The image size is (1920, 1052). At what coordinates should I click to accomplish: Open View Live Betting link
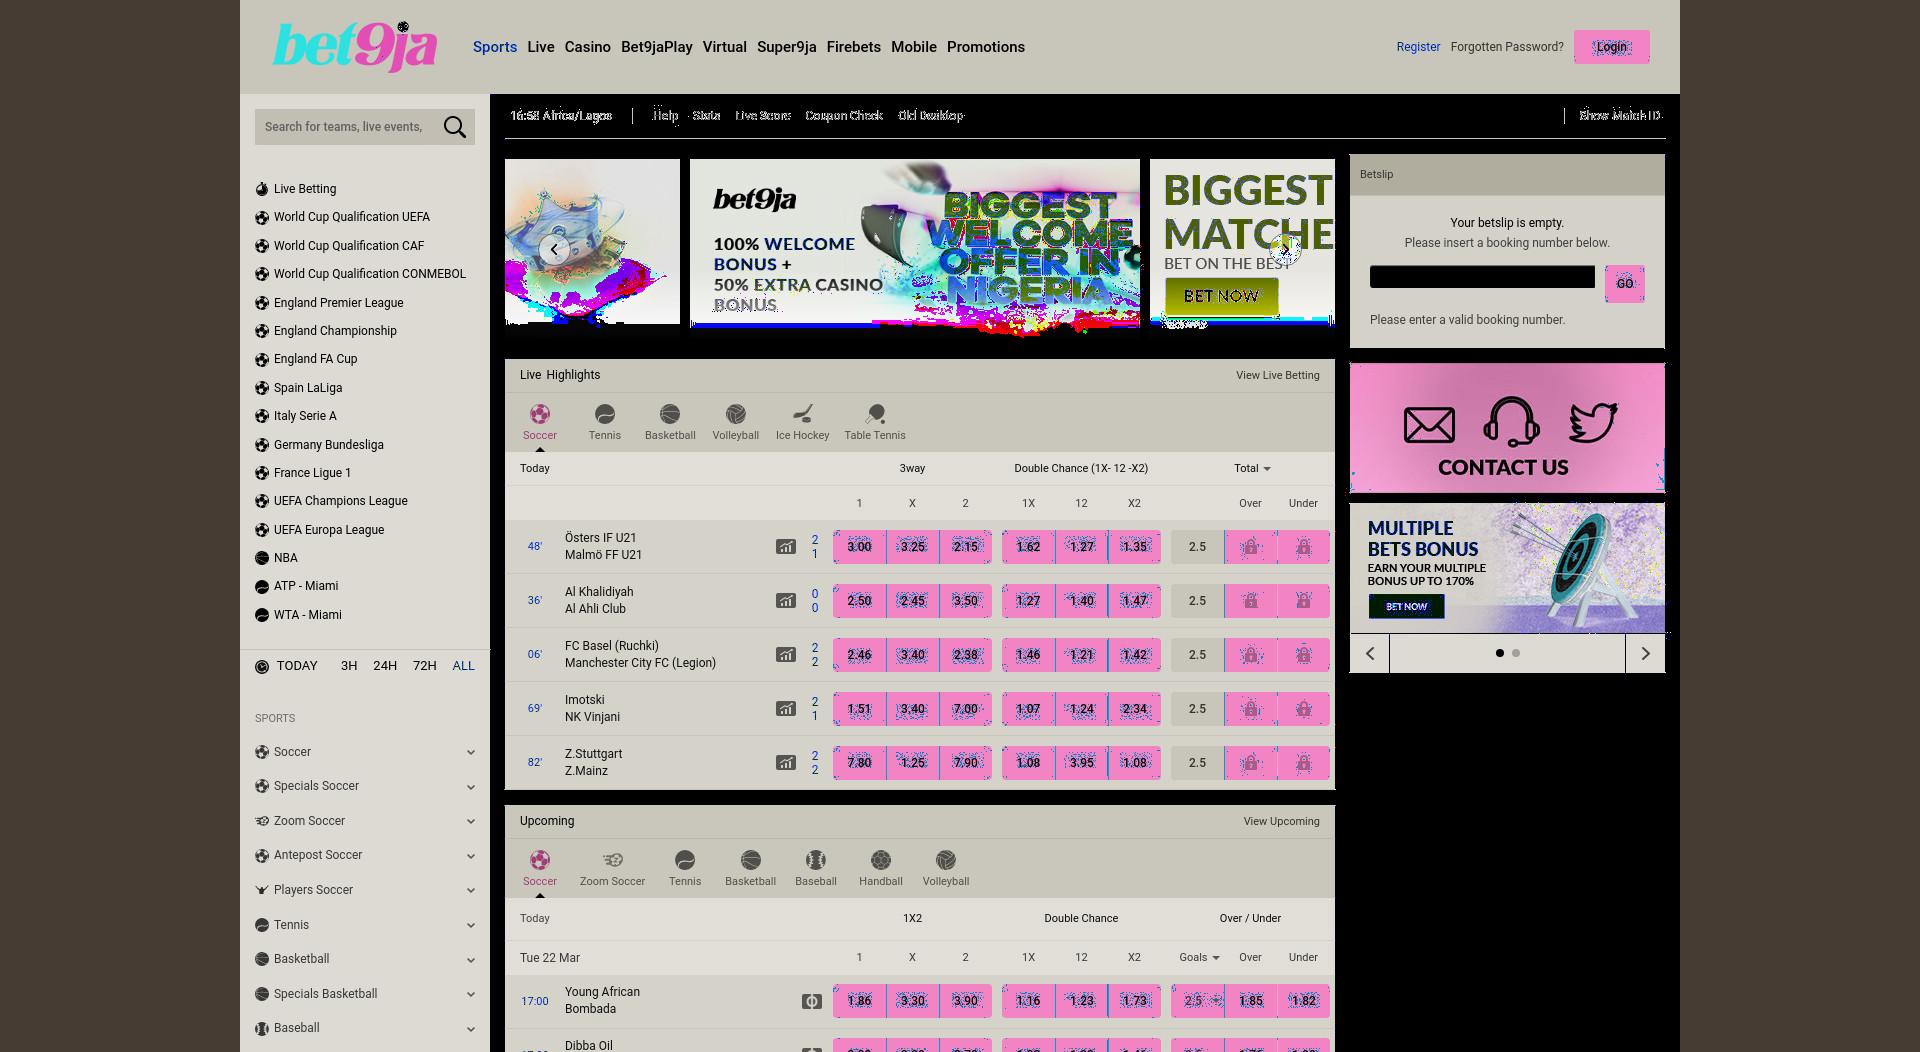[1278, 375]
